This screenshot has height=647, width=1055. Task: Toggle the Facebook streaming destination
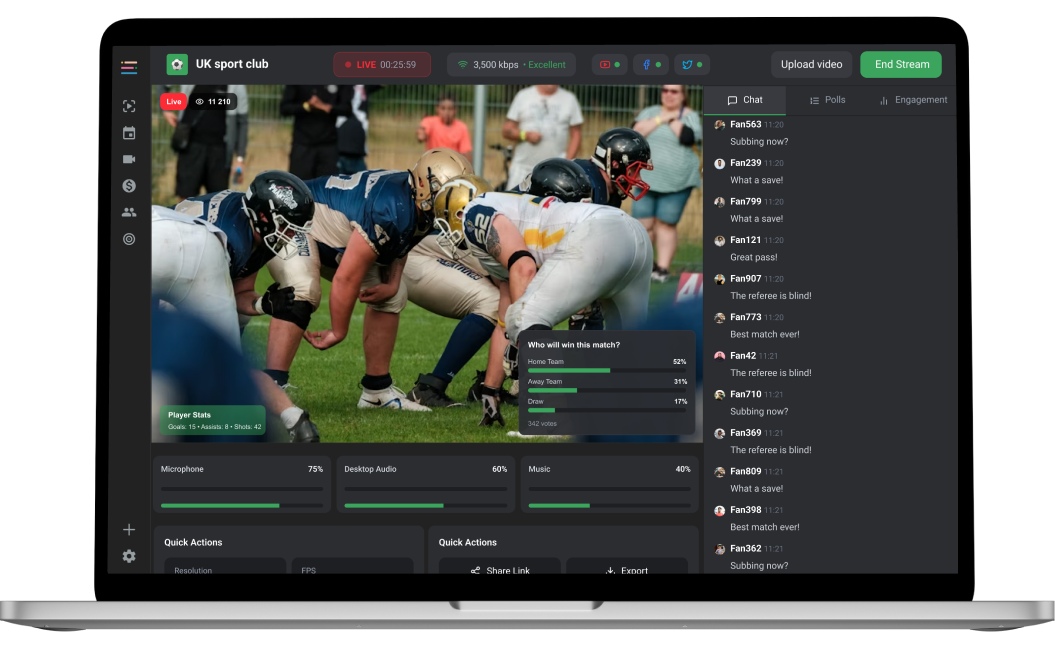click(650, 63)
